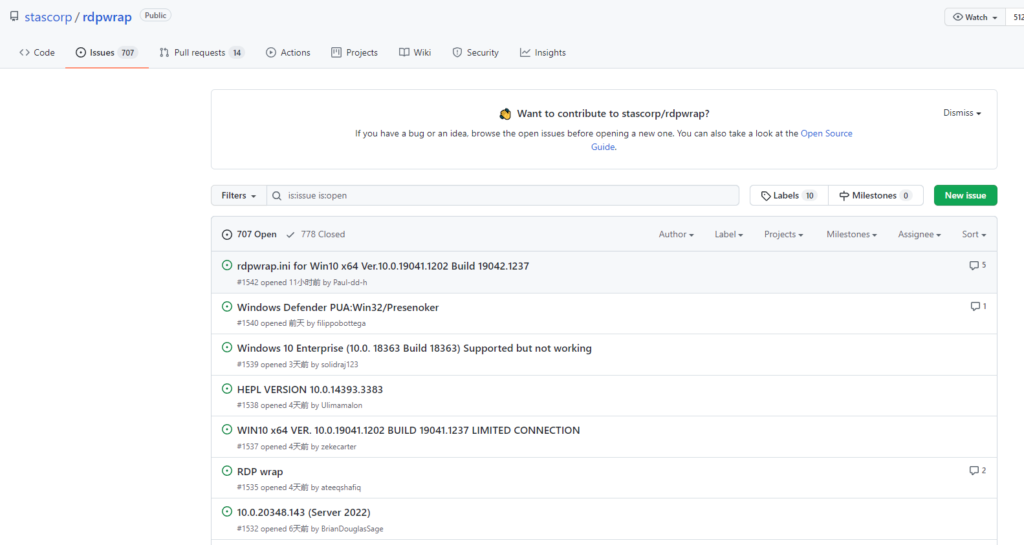This screenshot has width=1024, height=545.
Task: Switch to the Projects tab
Action: click(354, 53)
